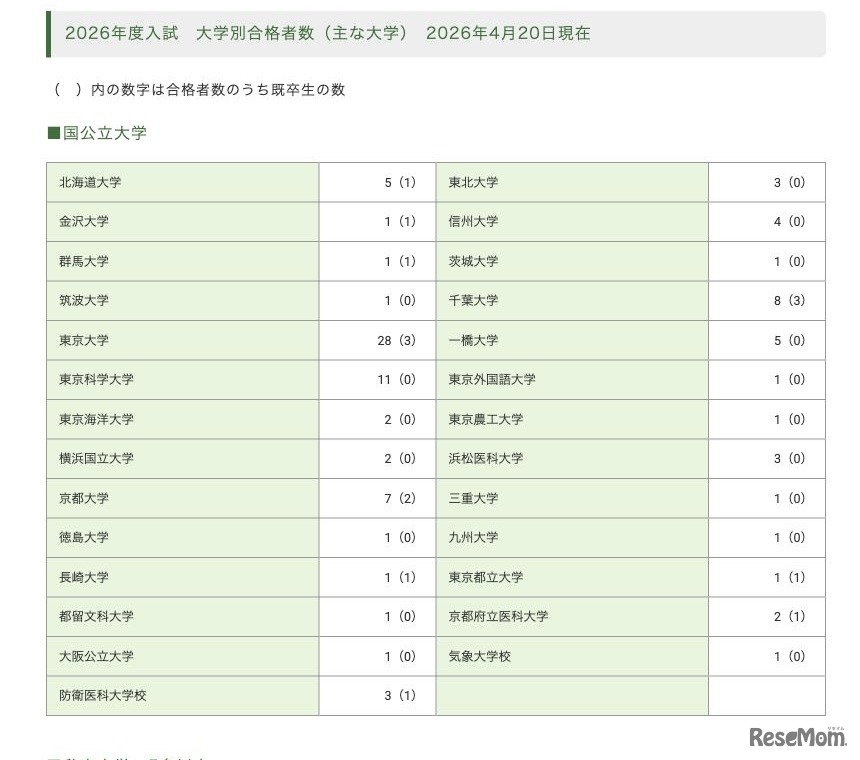Select the 群馬大学 cell
The image size is (860, 760).
click(x=183, y=262)
